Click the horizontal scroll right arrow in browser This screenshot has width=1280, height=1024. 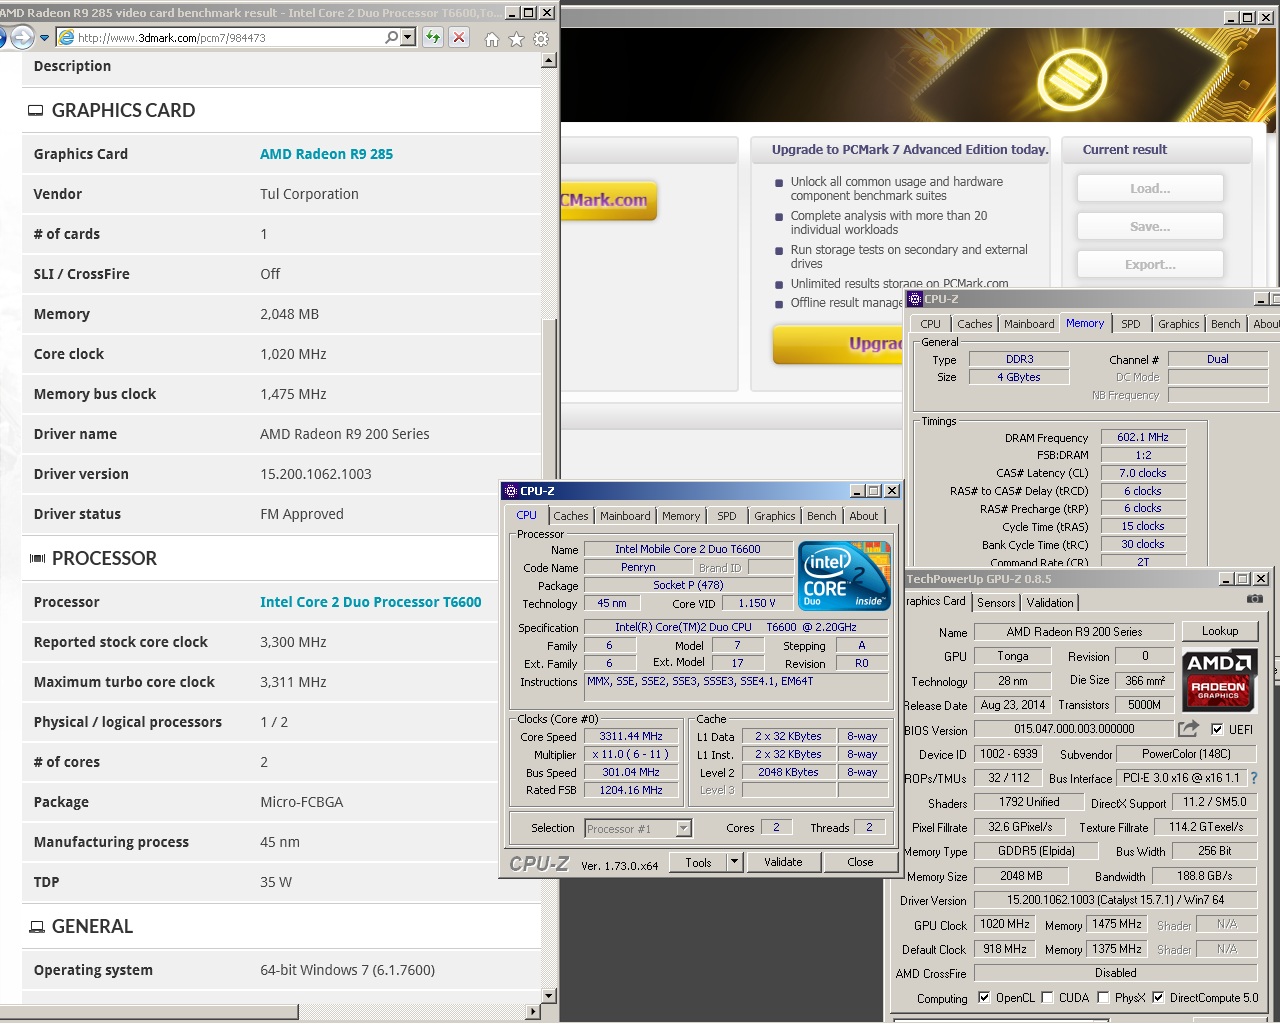(533, 1012)
